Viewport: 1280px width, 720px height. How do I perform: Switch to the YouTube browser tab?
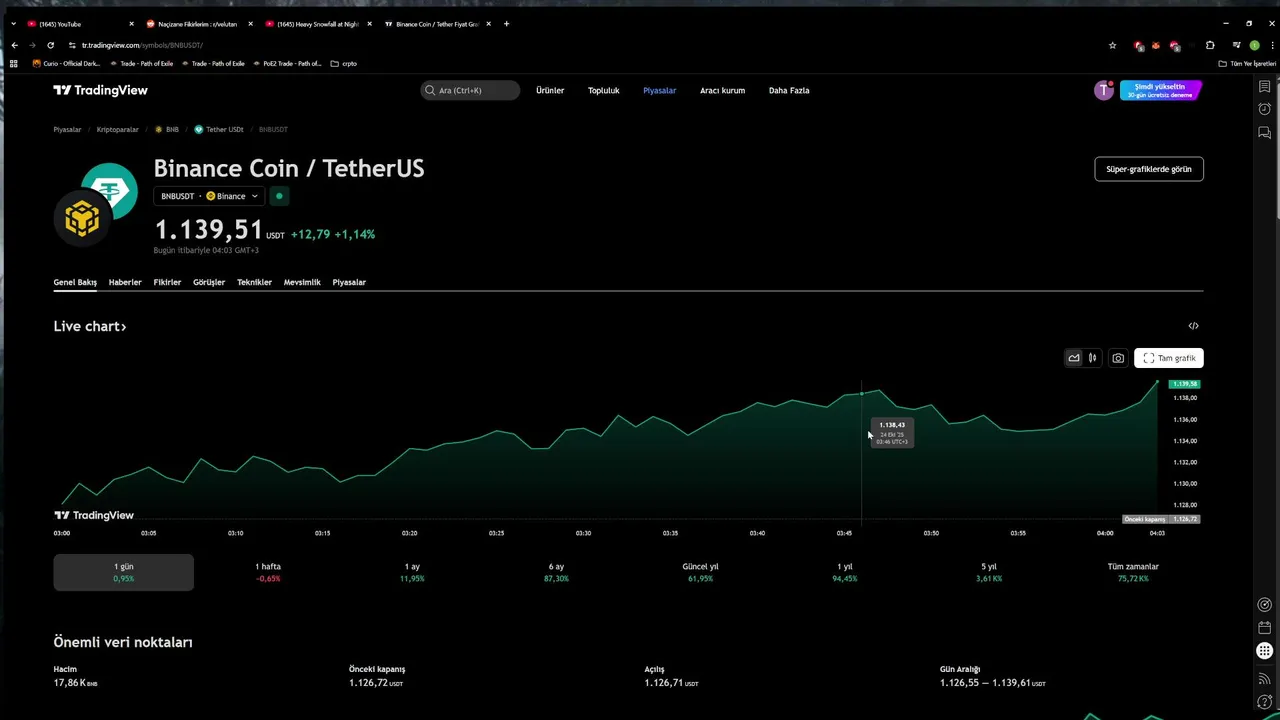(80, 24)
